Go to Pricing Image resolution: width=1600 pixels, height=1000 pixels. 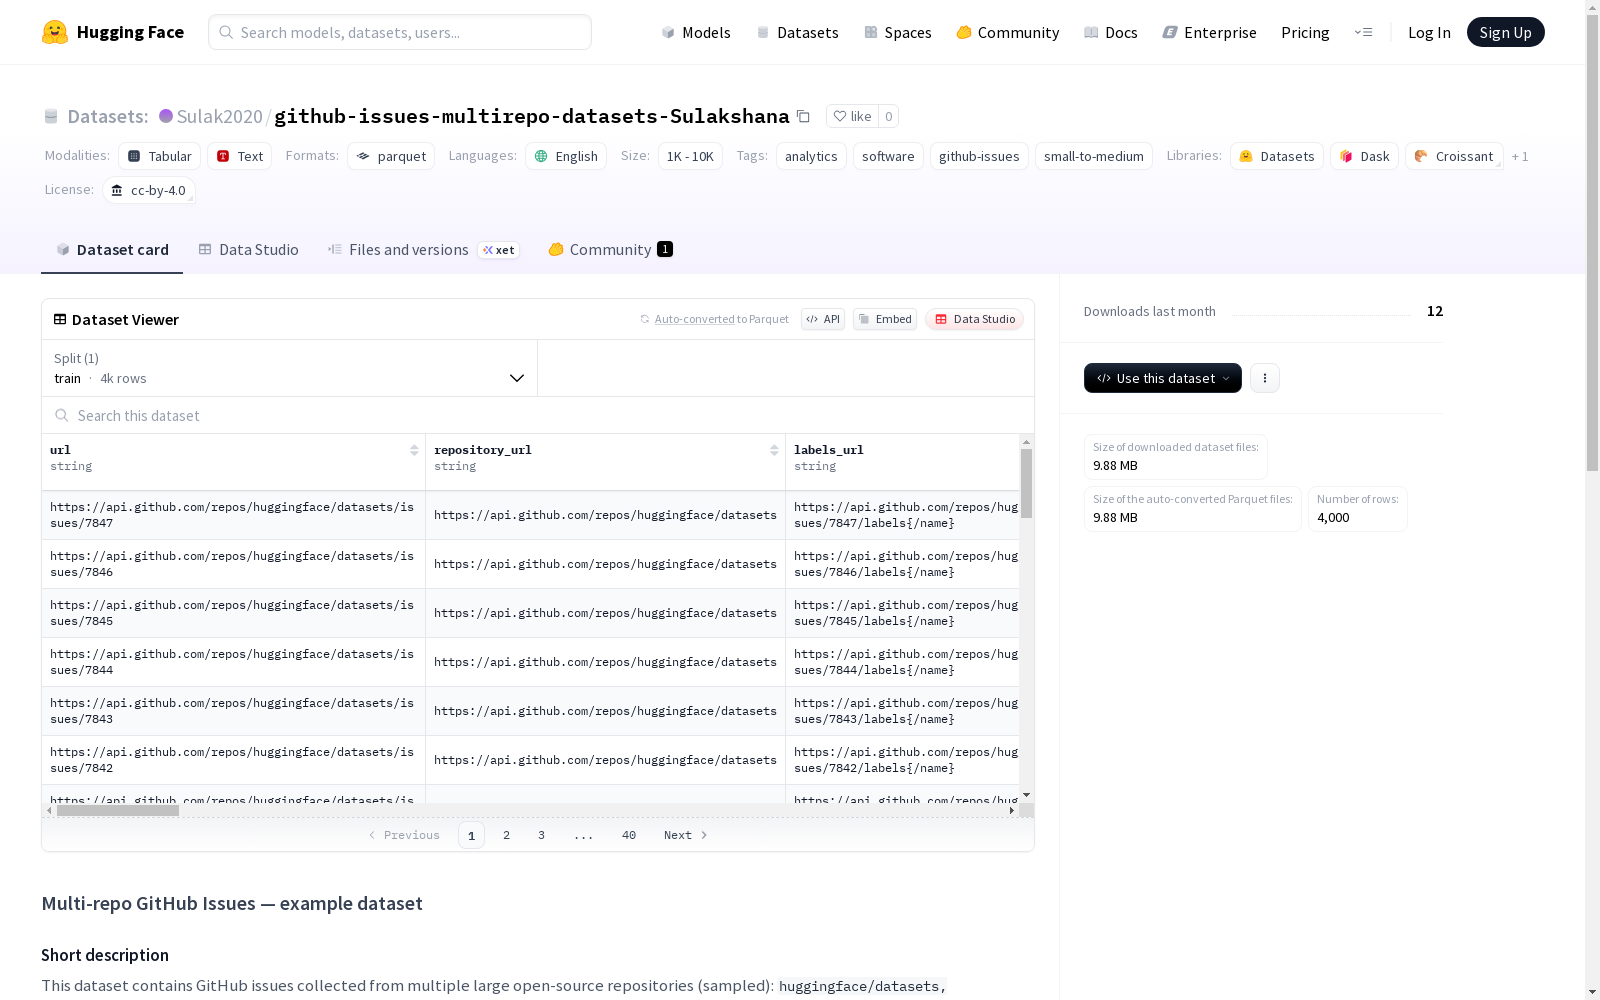point(1305,32)
